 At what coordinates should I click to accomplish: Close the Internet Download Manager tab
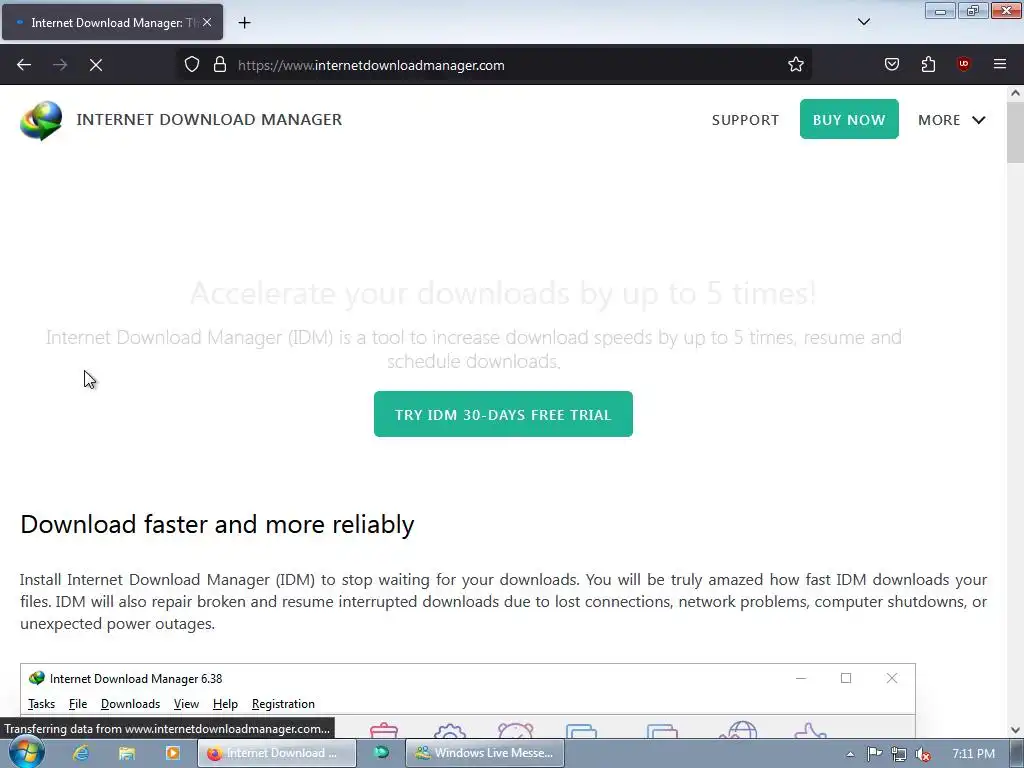[x=207, y=22]
